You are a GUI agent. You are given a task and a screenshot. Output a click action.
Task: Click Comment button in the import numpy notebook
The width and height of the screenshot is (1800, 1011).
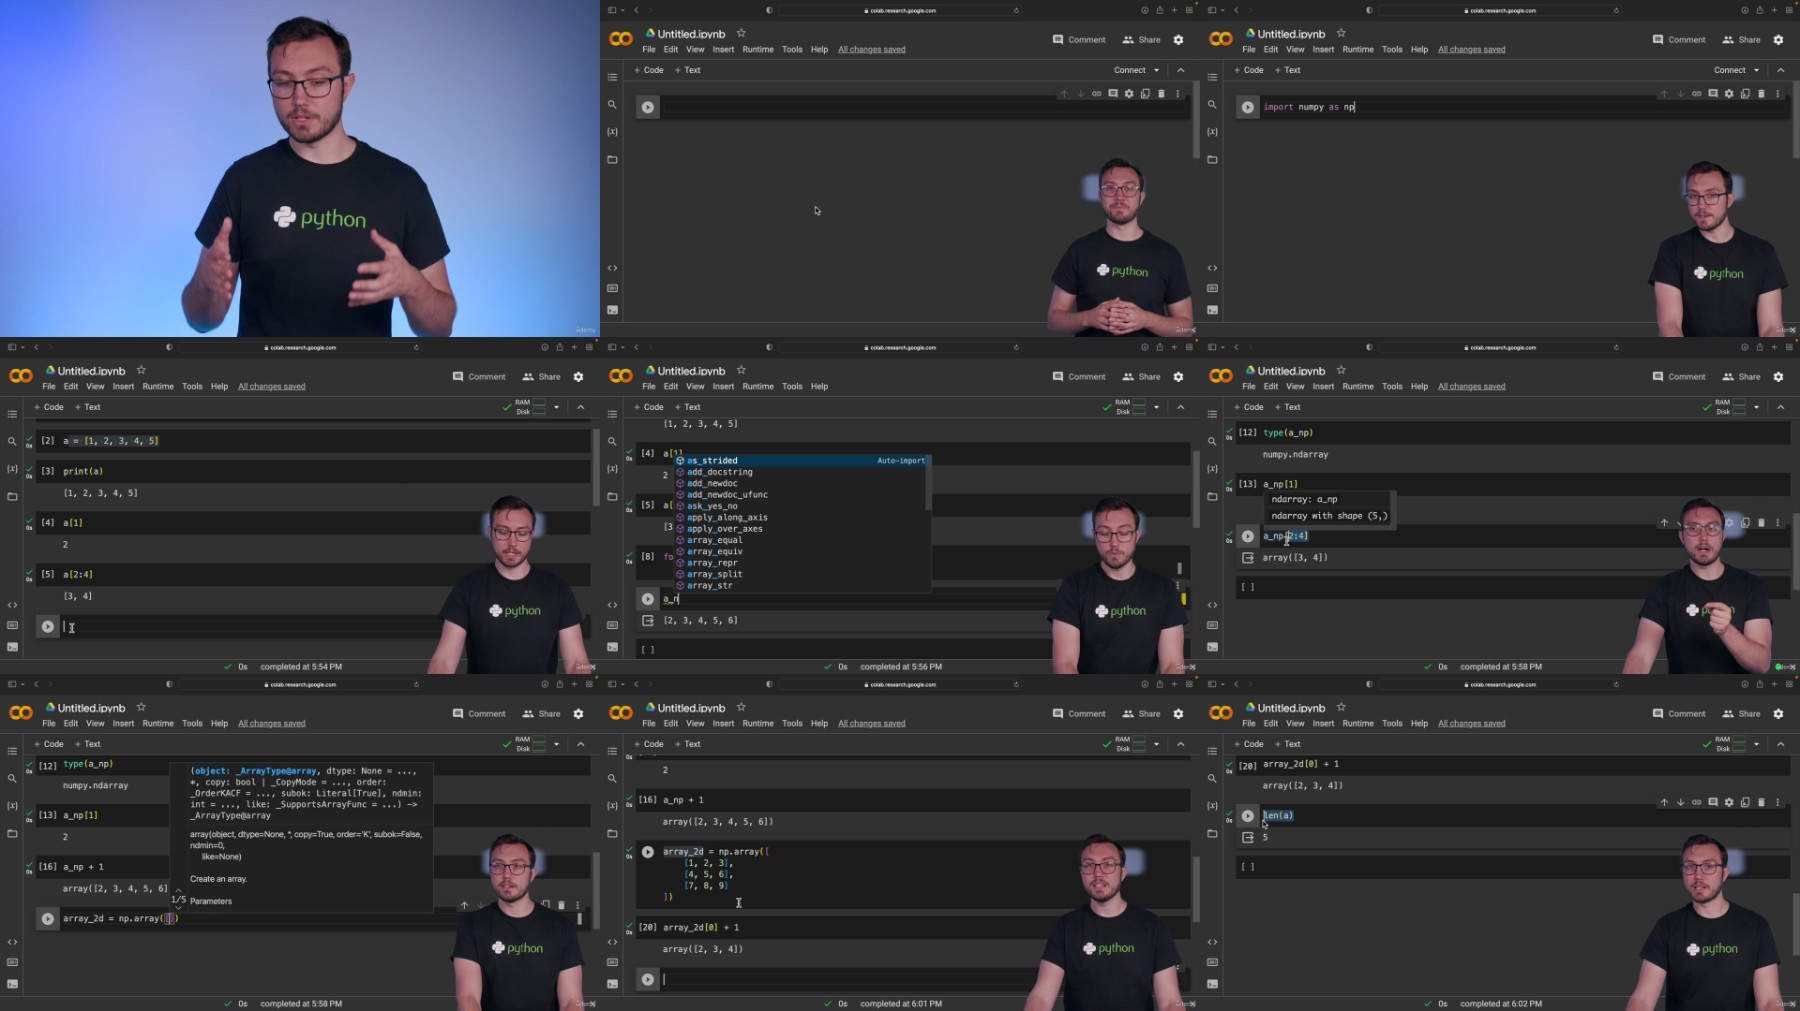click(1679, 40)
